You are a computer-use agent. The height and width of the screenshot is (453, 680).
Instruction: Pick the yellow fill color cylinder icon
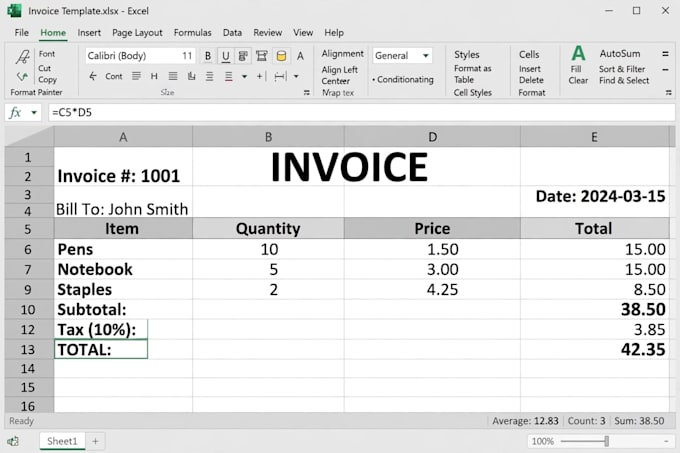coord(281,56)
